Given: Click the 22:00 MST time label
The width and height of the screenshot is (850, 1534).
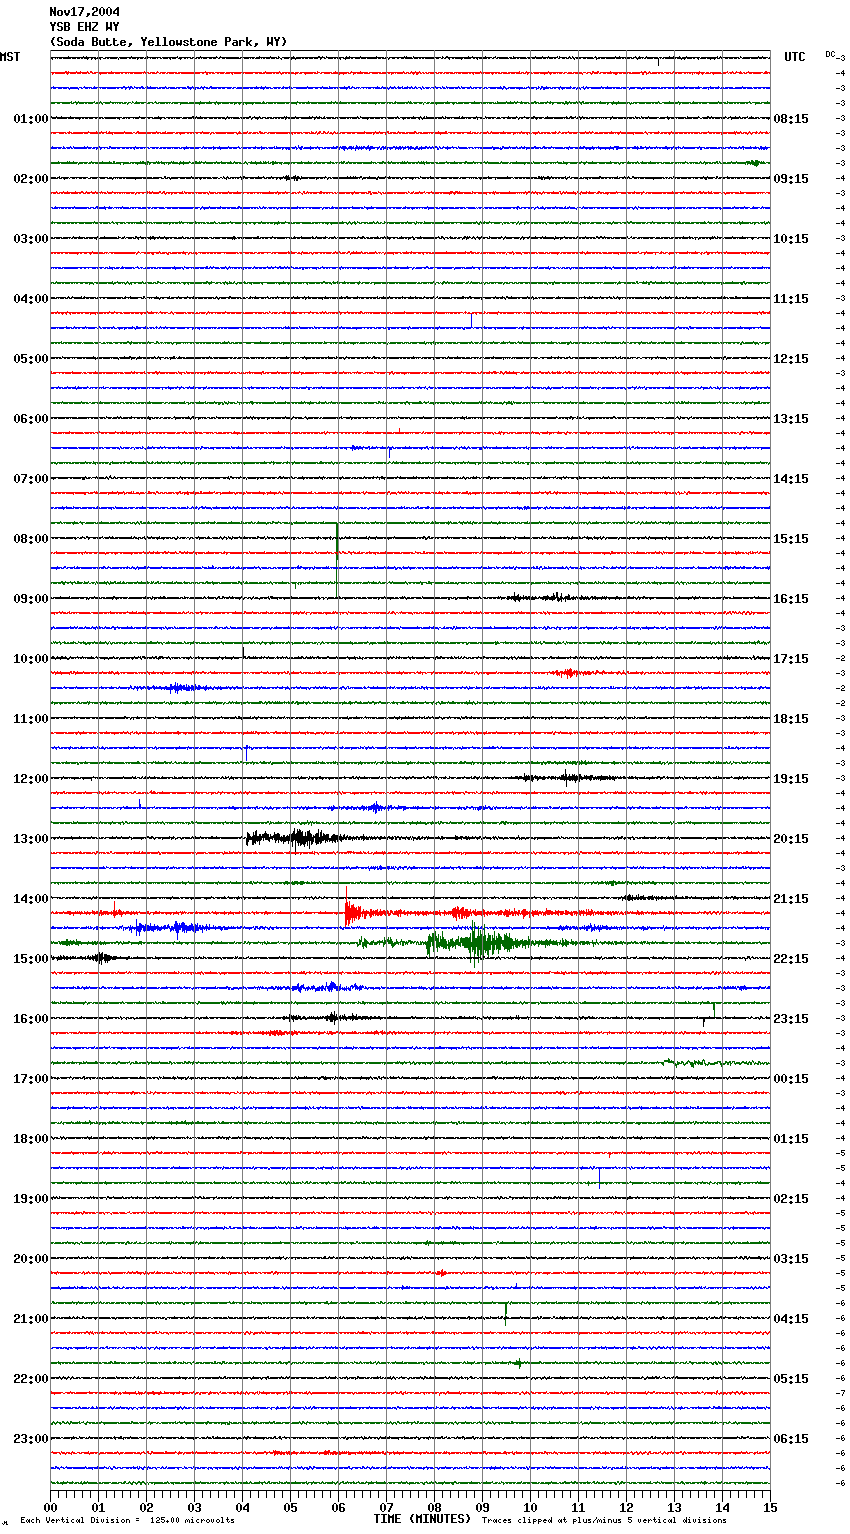Looking at the screenshot, I should tap(30, 1379).
